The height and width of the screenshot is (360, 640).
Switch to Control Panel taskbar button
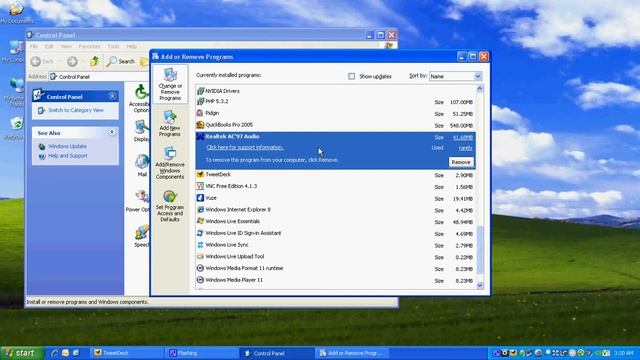pos(278,353)
